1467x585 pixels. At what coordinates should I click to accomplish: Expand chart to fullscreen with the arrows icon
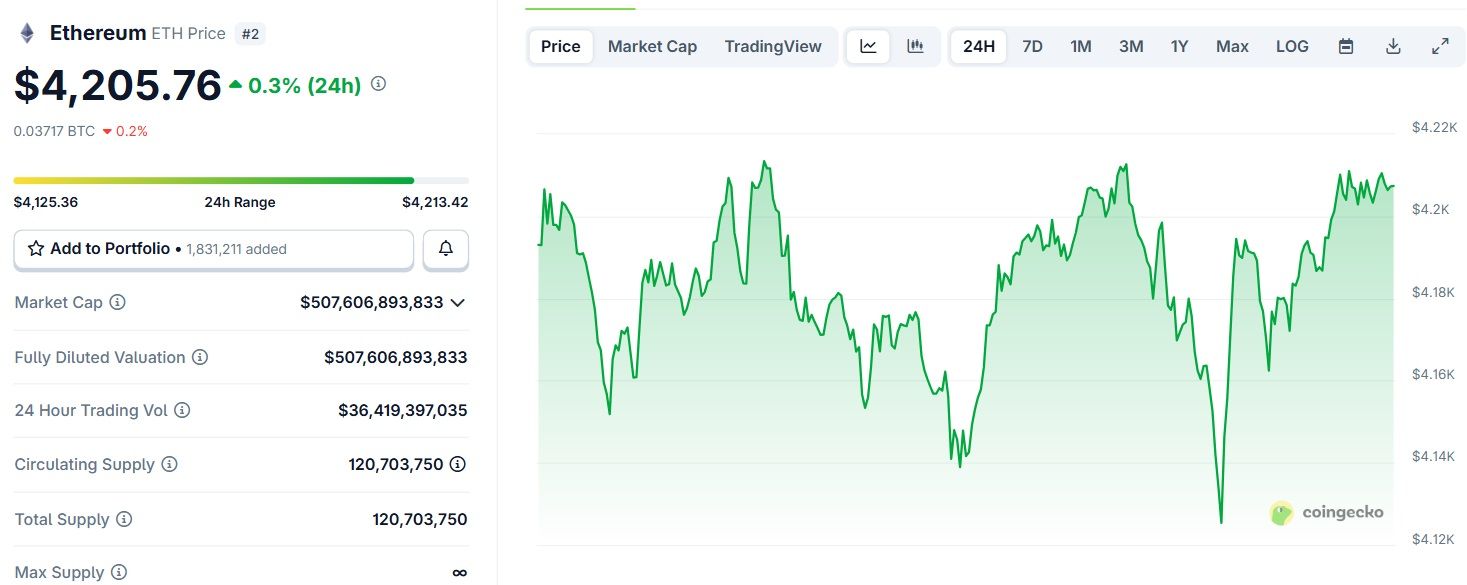[x=1440, y=45]
